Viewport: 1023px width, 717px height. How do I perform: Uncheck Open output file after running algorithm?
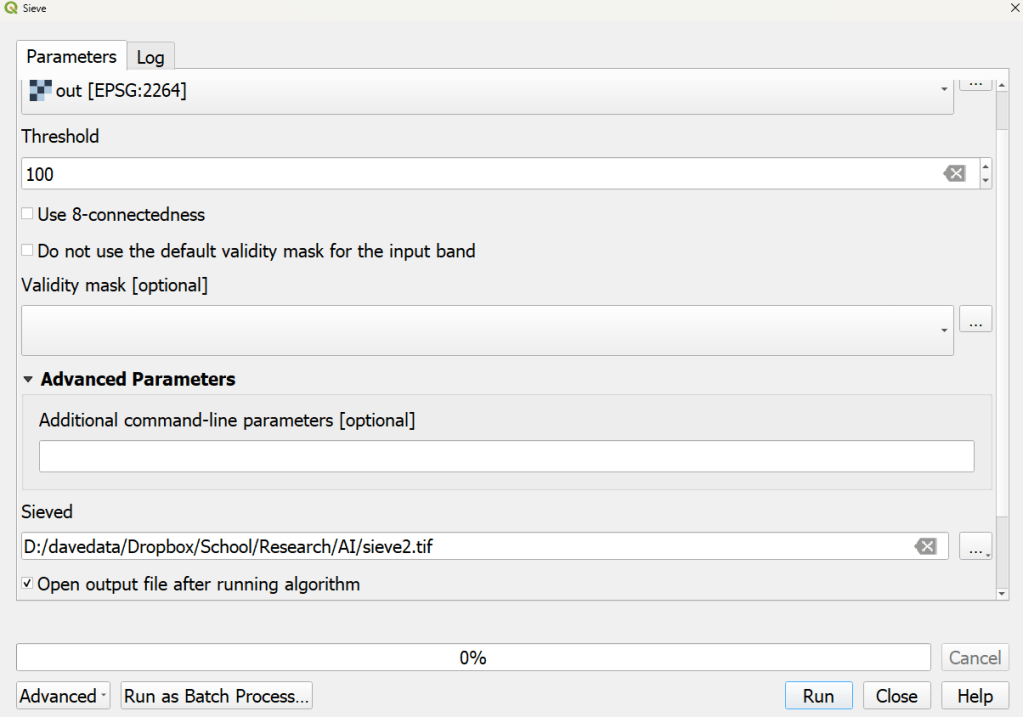28,584
